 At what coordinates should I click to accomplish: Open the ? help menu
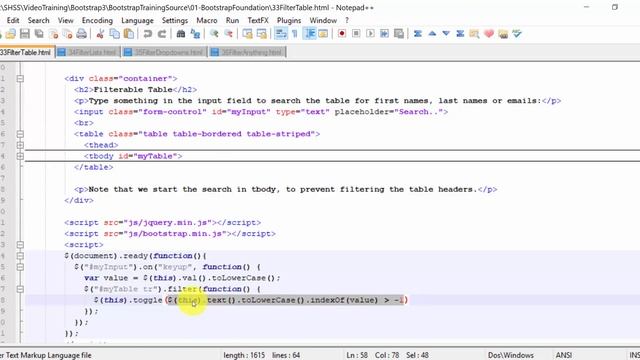tap(347, 20)
